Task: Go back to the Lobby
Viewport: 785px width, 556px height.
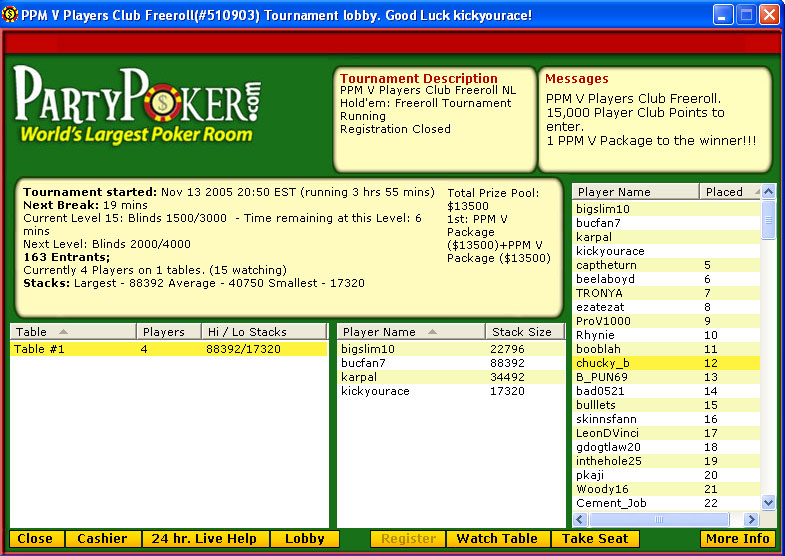Action: click(305, 539)
